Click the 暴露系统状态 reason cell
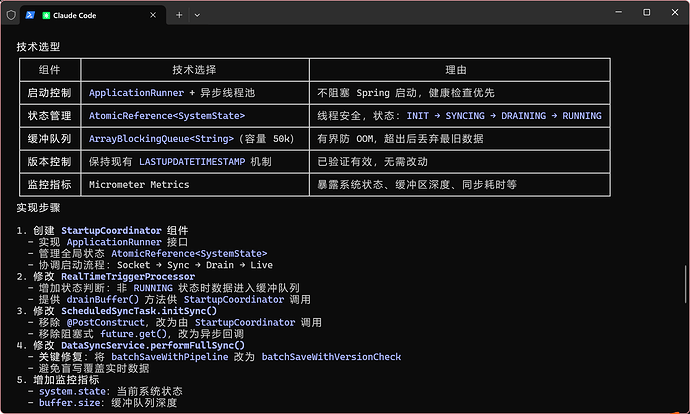 pyautogui.click(x=460, y=184)
